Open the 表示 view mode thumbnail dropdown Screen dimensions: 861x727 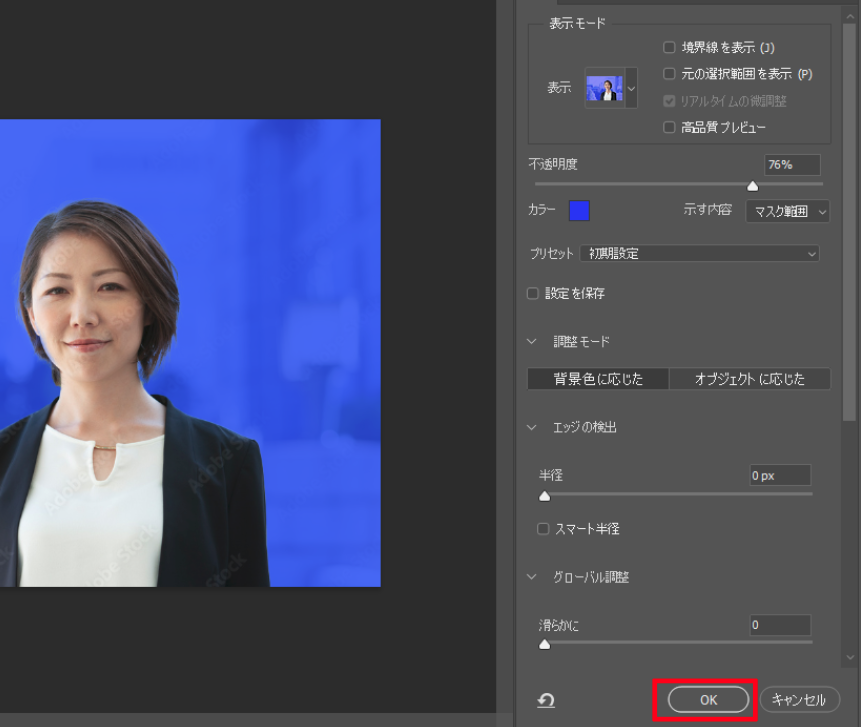(611, 88)
